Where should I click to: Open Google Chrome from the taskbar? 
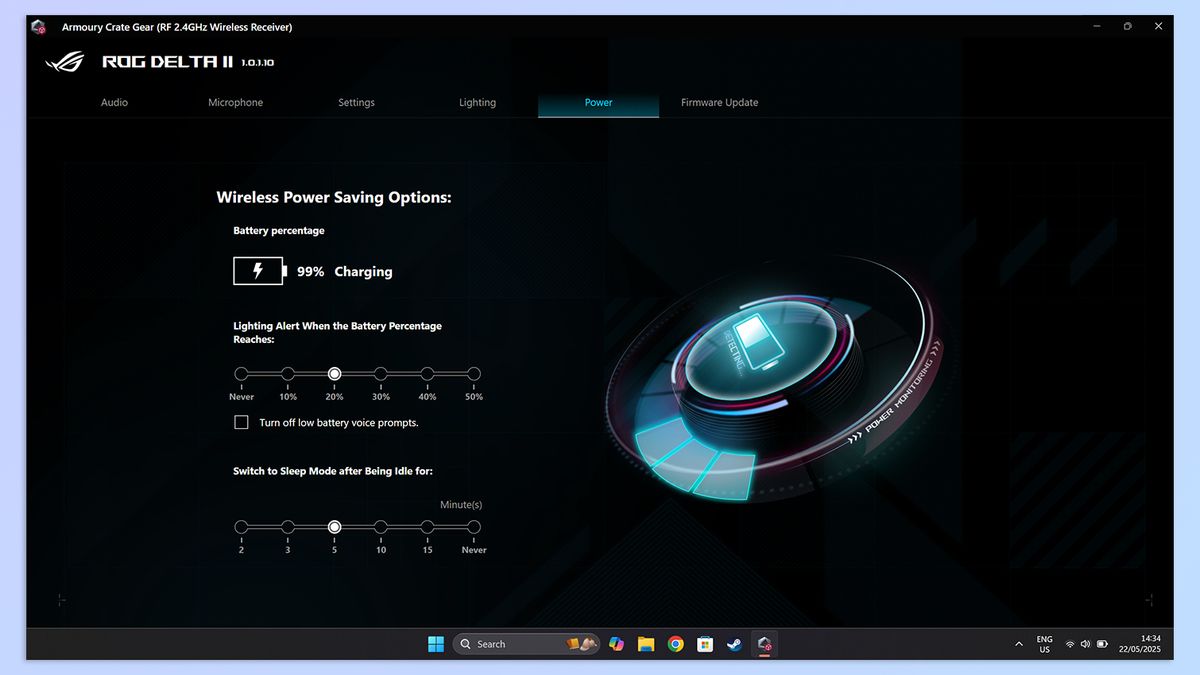(x=676, y=644)
